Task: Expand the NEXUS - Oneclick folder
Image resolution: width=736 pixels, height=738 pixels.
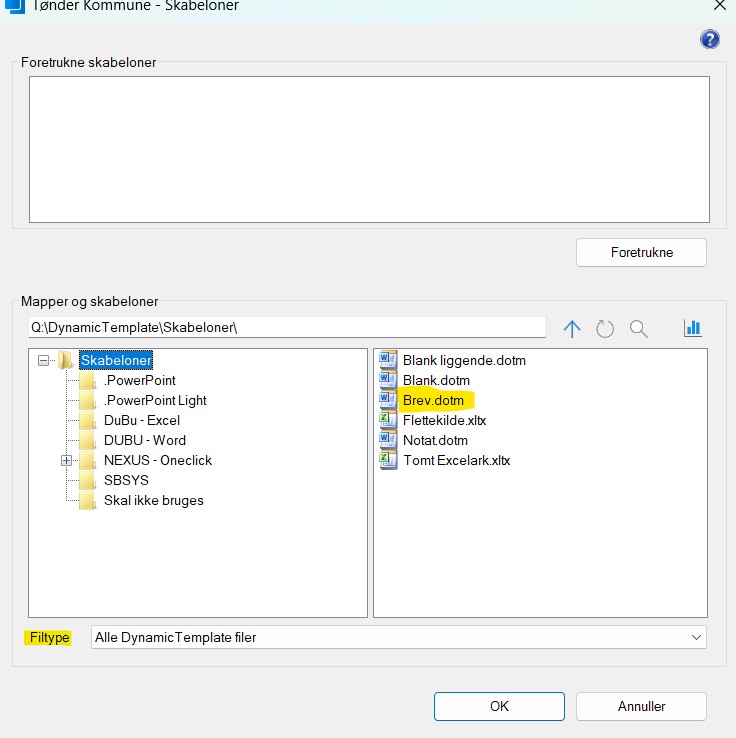Action: (x=67, y=460)
